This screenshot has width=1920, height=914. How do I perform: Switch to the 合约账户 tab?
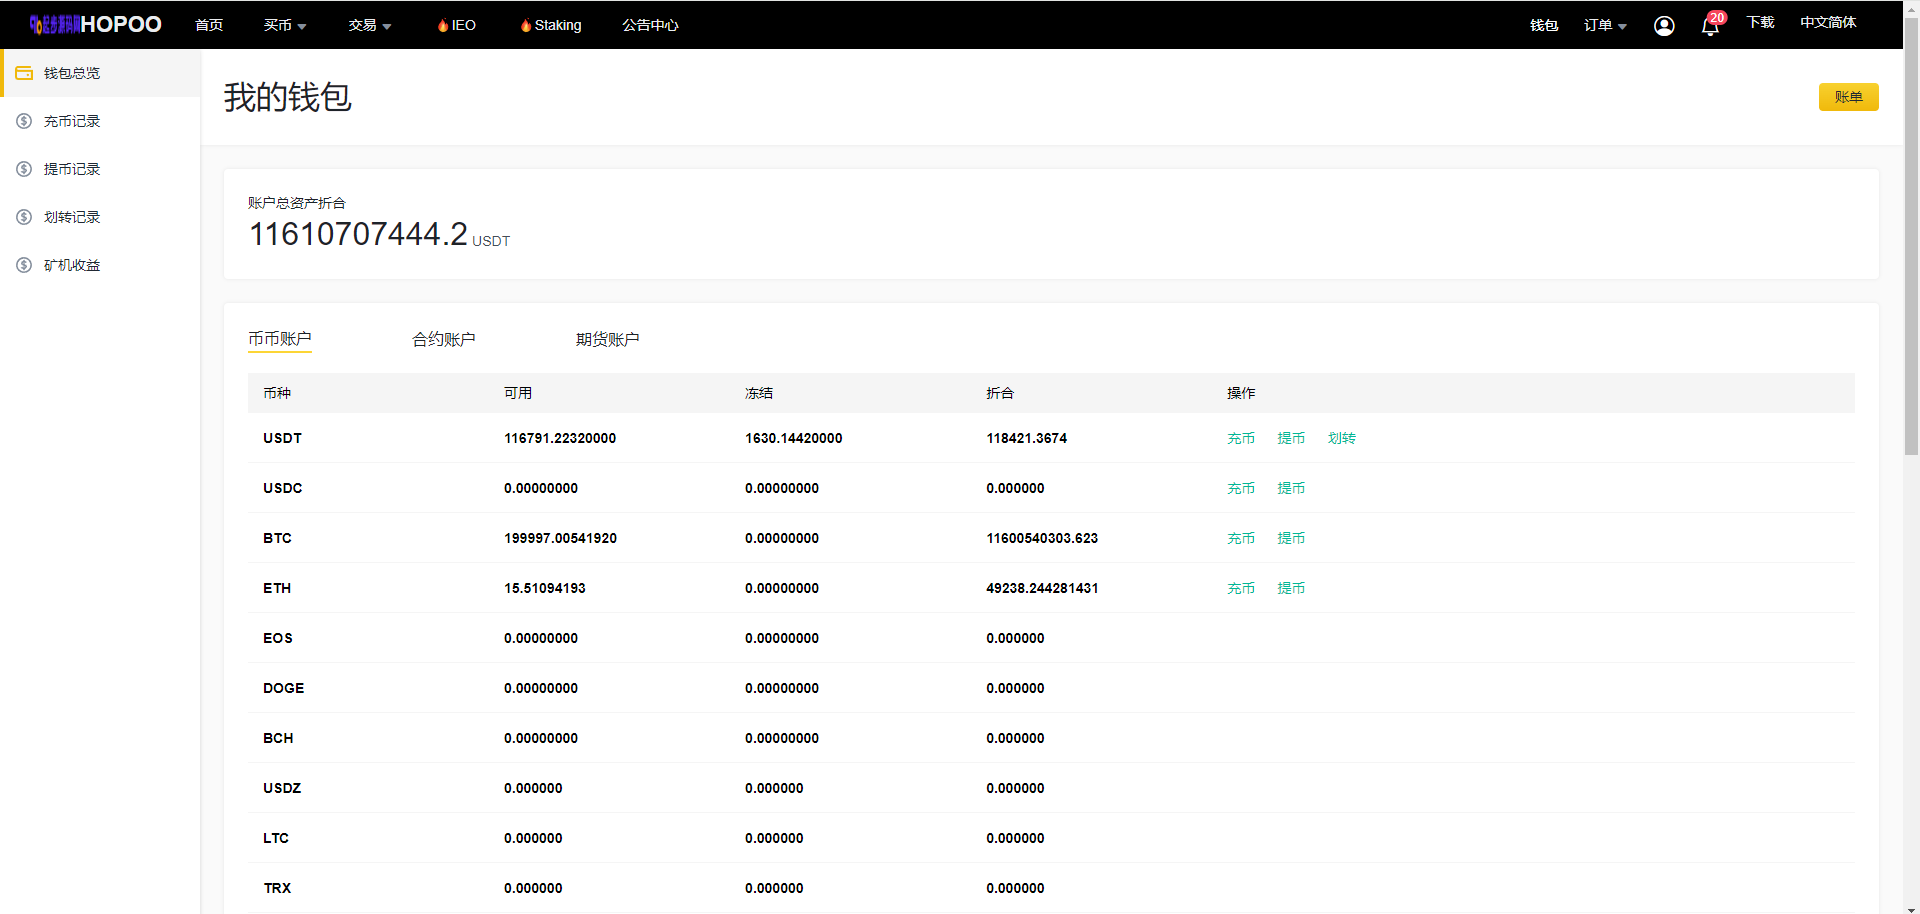click(x=443, y=339)
